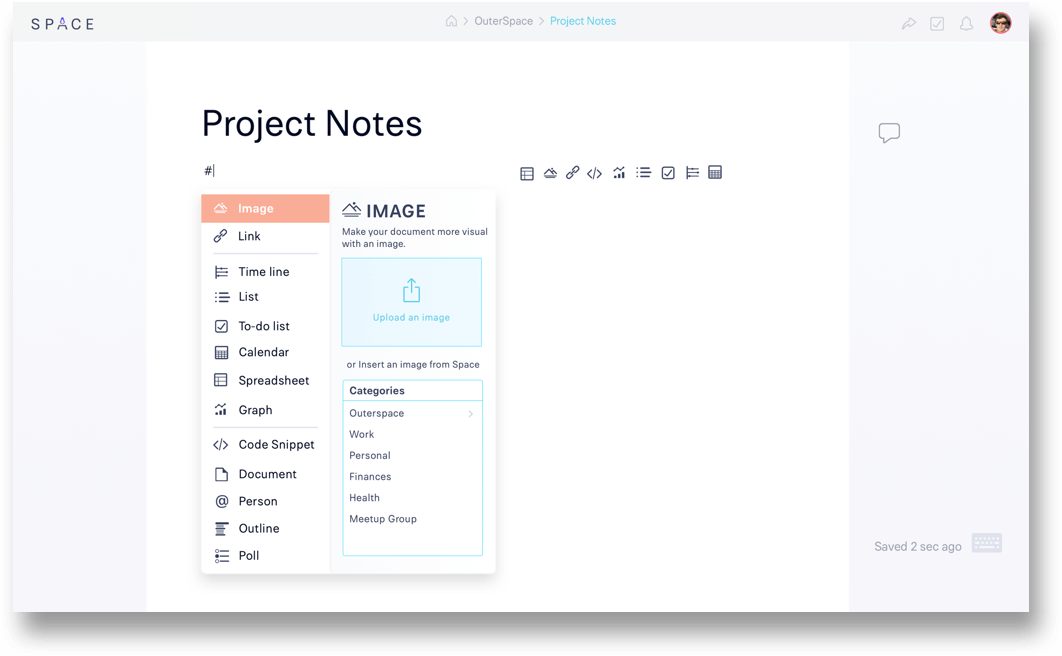Screen dimensions: 1062x656
Task: Open the comments speech bubble icon
Action: click(x=889, y=132)
